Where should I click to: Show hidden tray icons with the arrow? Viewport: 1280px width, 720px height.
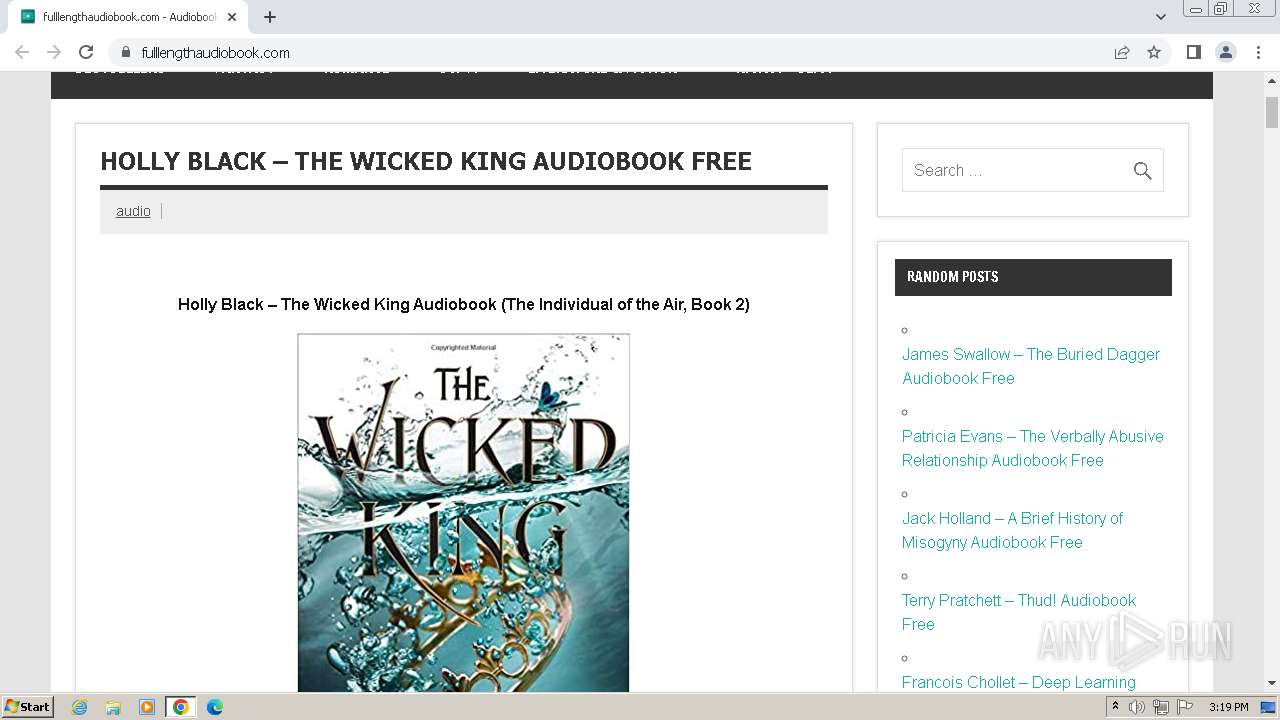[1115, 707]
